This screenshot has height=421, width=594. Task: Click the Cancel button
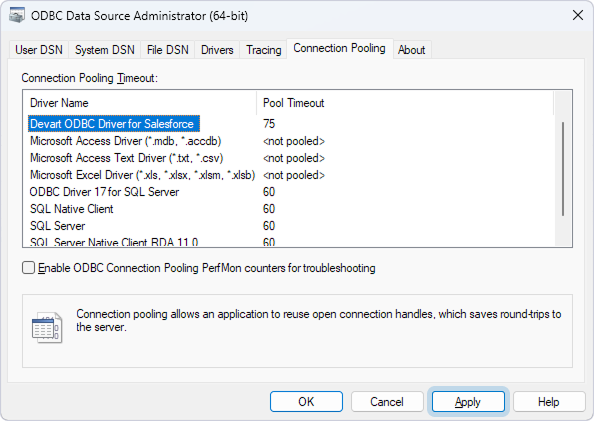coord(387,401)
